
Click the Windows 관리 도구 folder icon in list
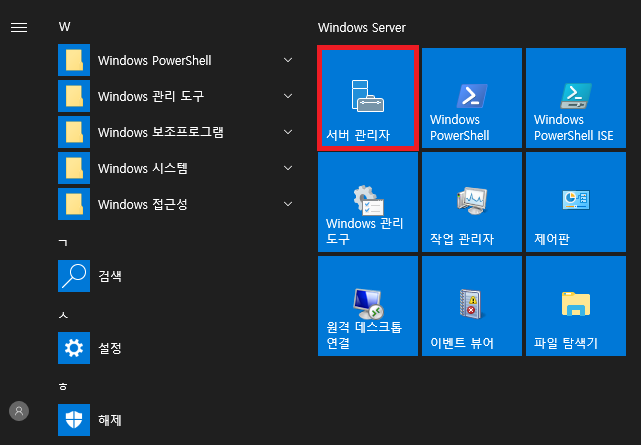pyautogui.click(x=74, y=96)
